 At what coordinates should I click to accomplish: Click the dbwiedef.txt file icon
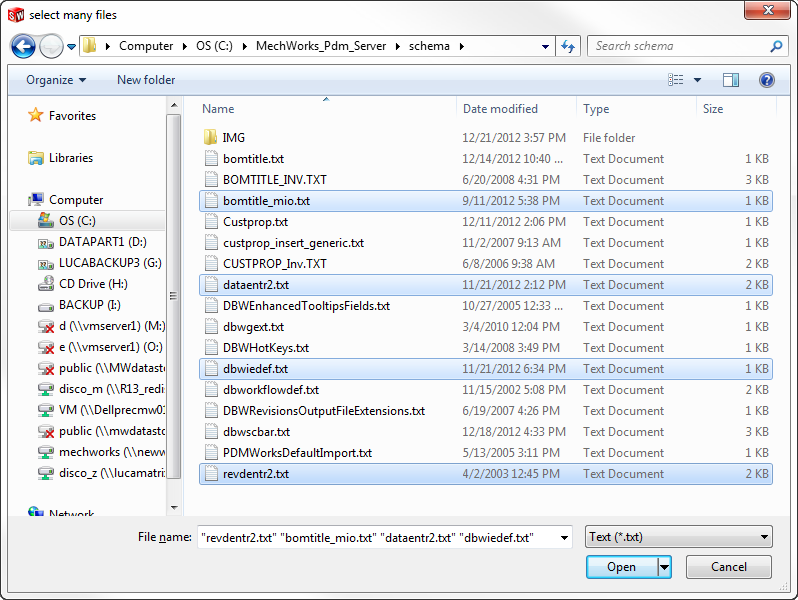tap(211, 368)
